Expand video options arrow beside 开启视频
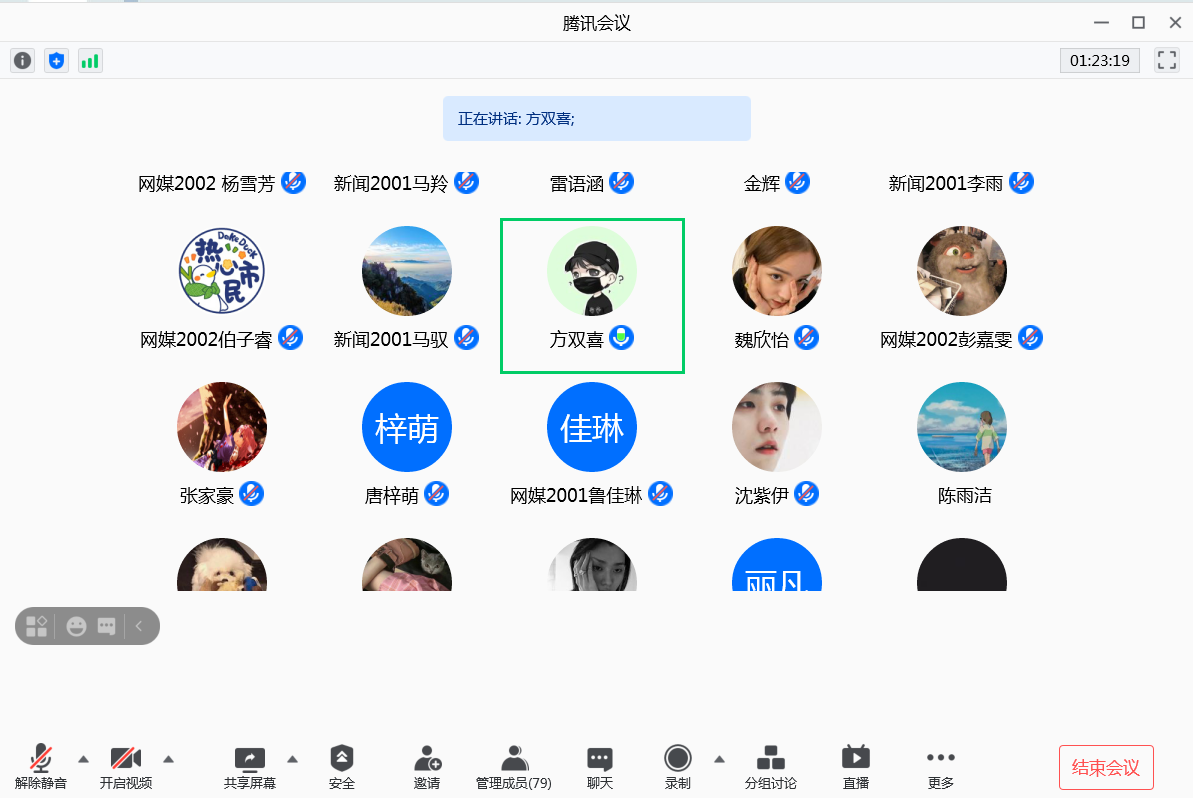1193x798 pixels. [168, 758]
